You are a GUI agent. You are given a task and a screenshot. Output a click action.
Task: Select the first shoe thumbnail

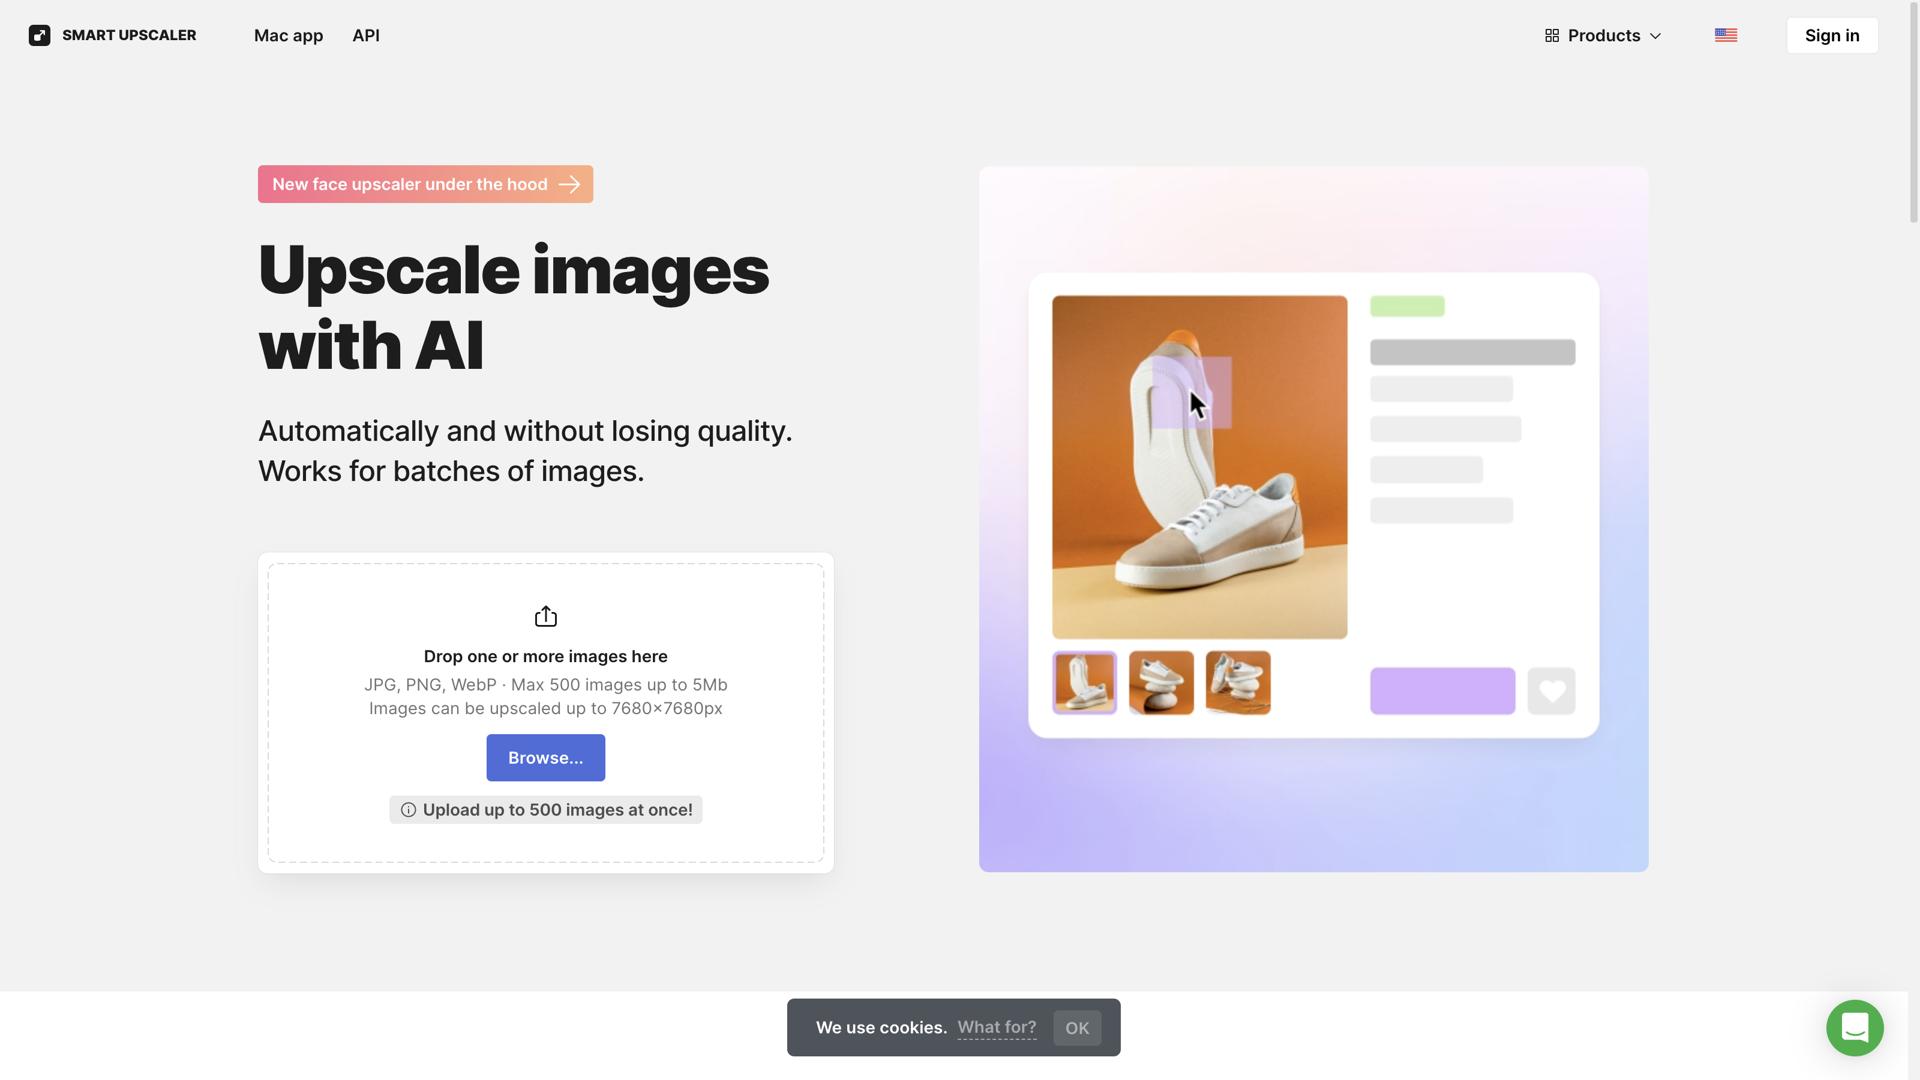(1084, 683)
